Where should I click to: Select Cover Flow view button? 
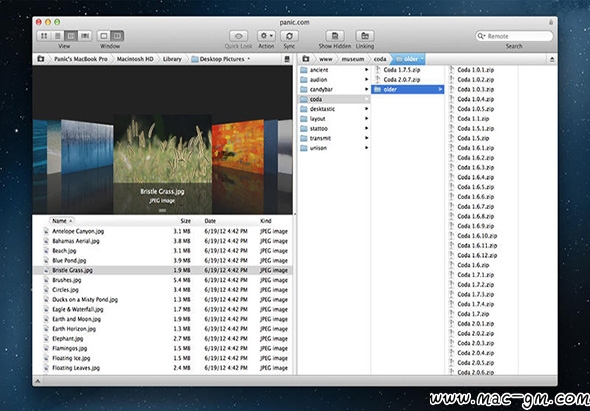pos(85,36)
